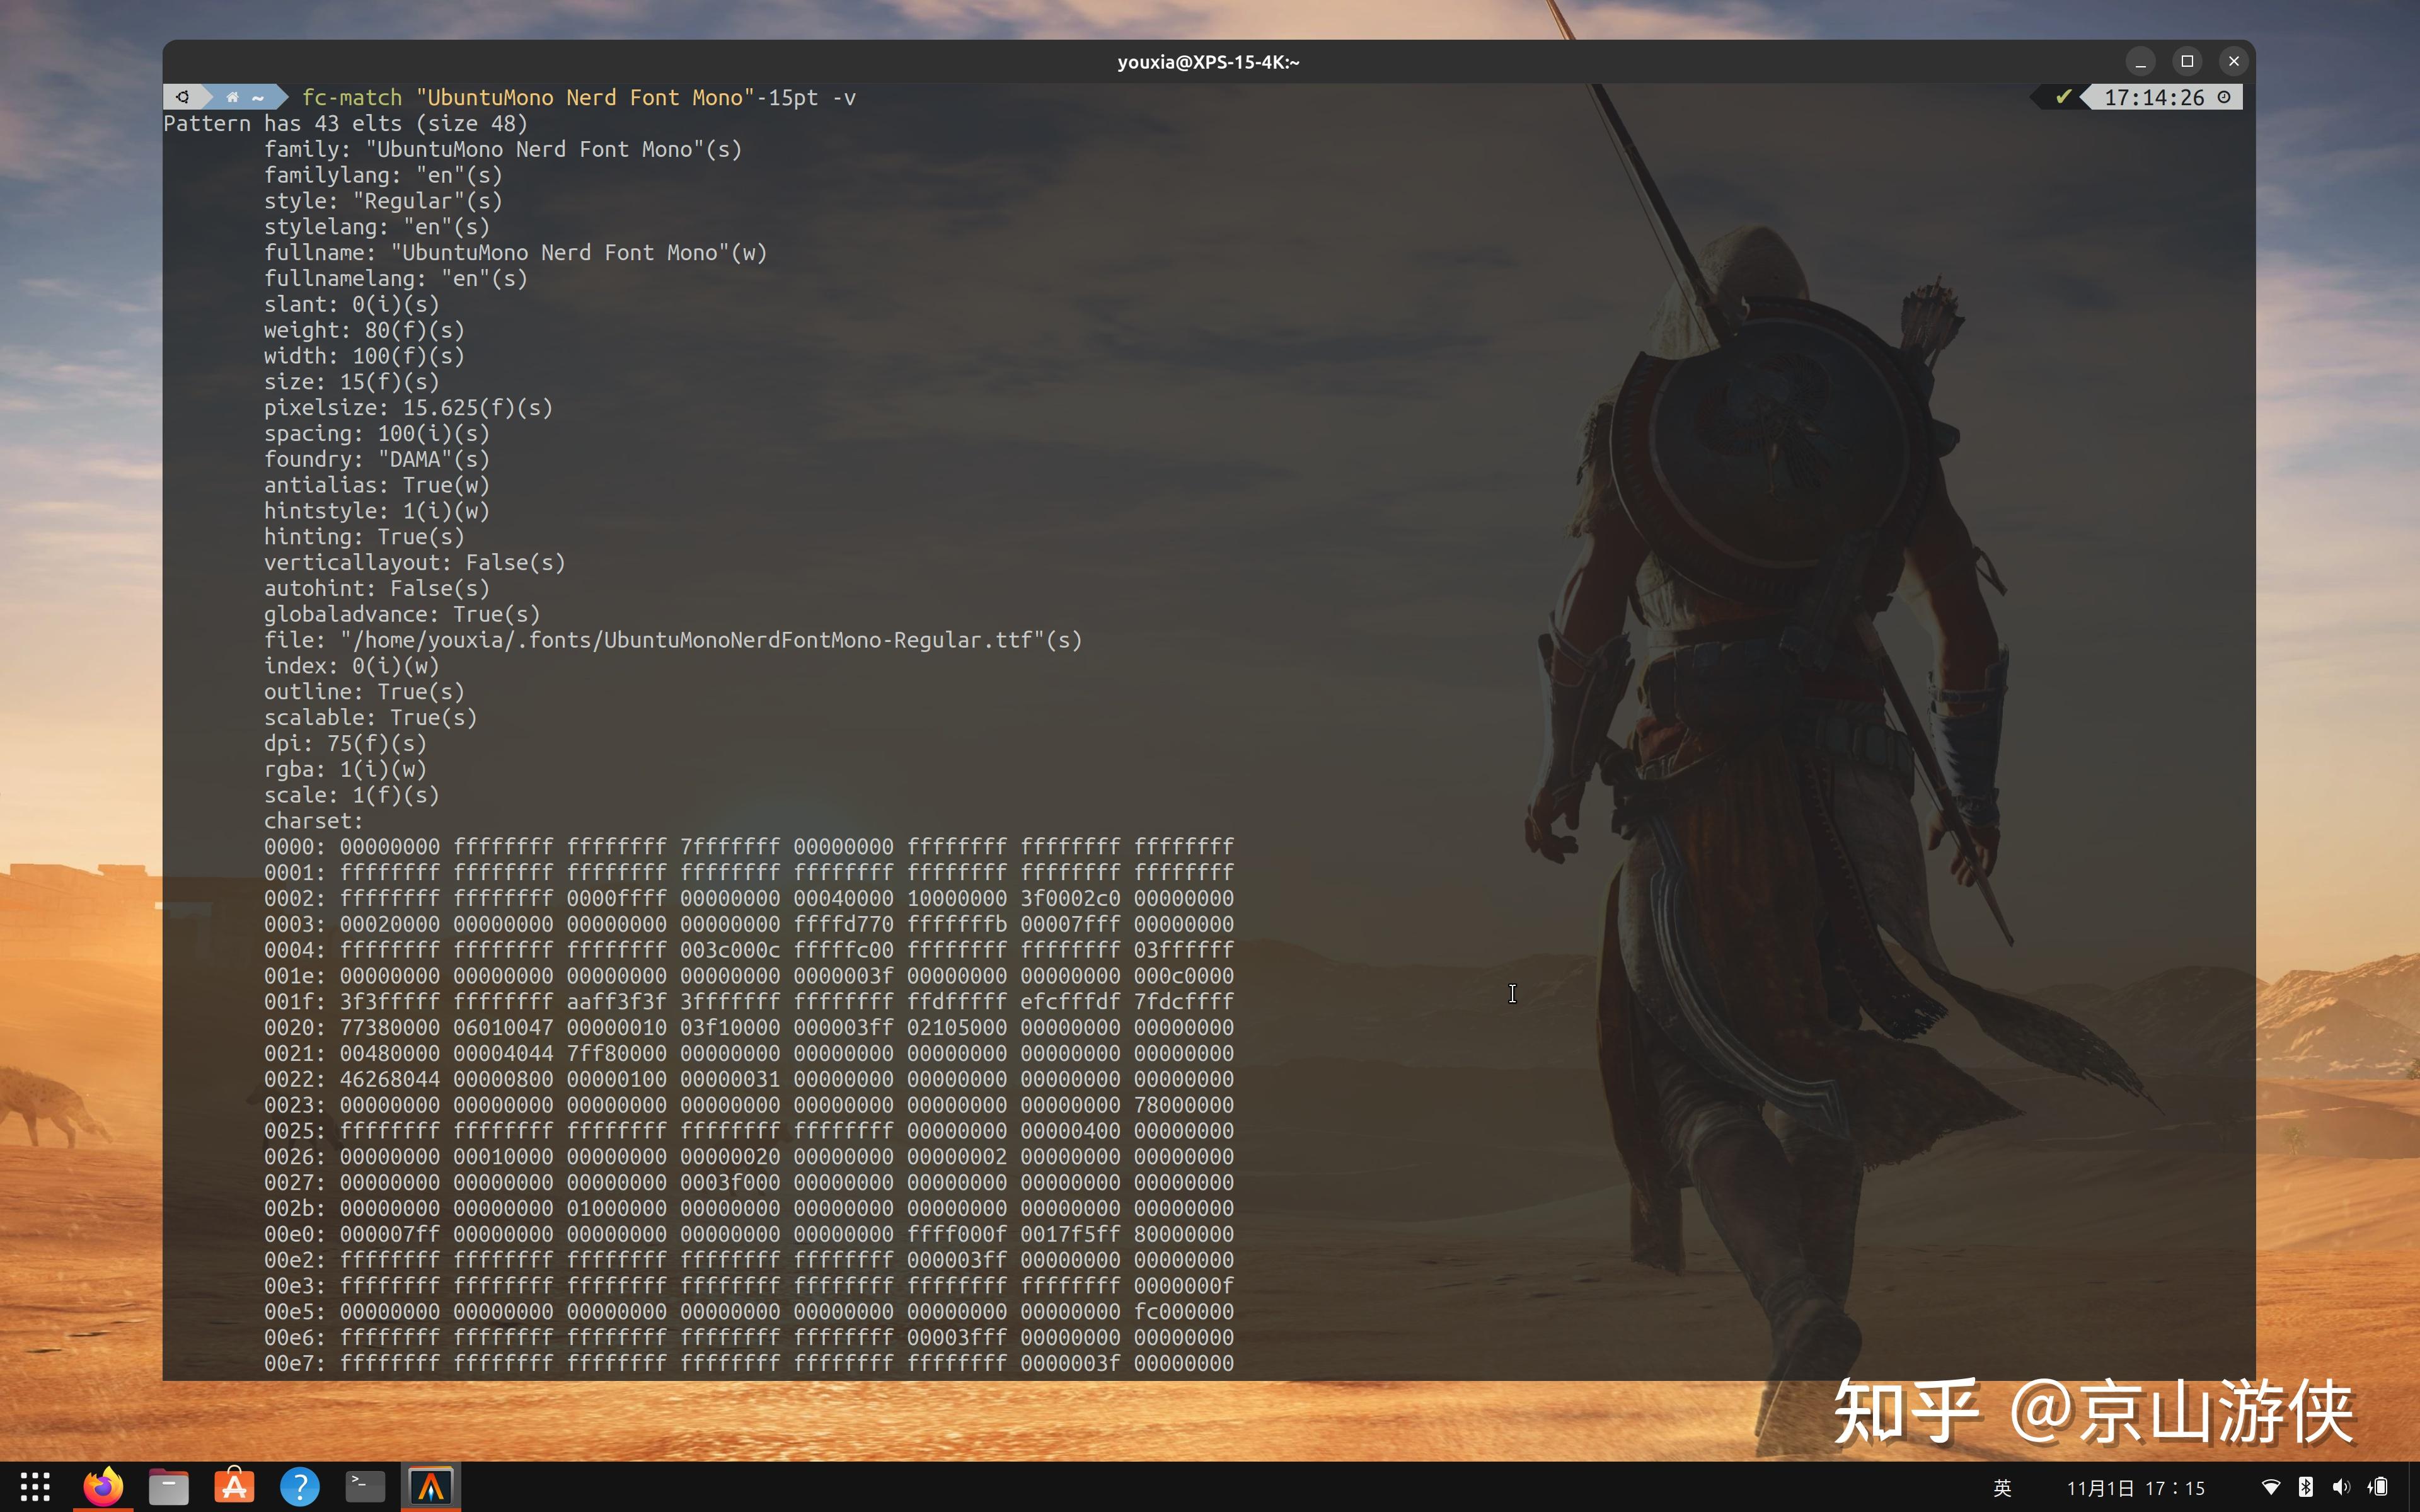
Task: Launch the MATE Terminal from the taskbar
Action: point(365,1487)
